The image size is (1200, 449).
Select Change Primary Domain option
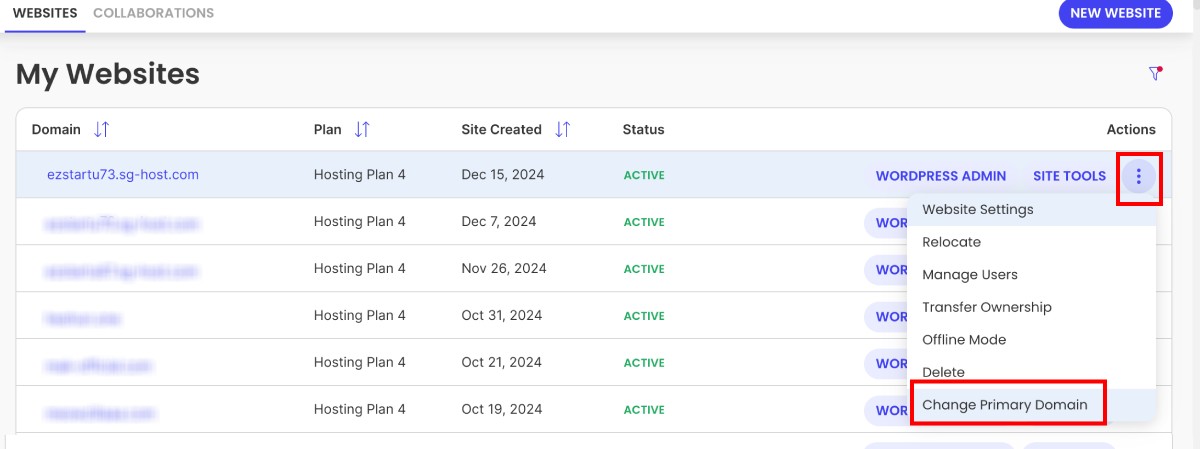[x=1004, y=405]
